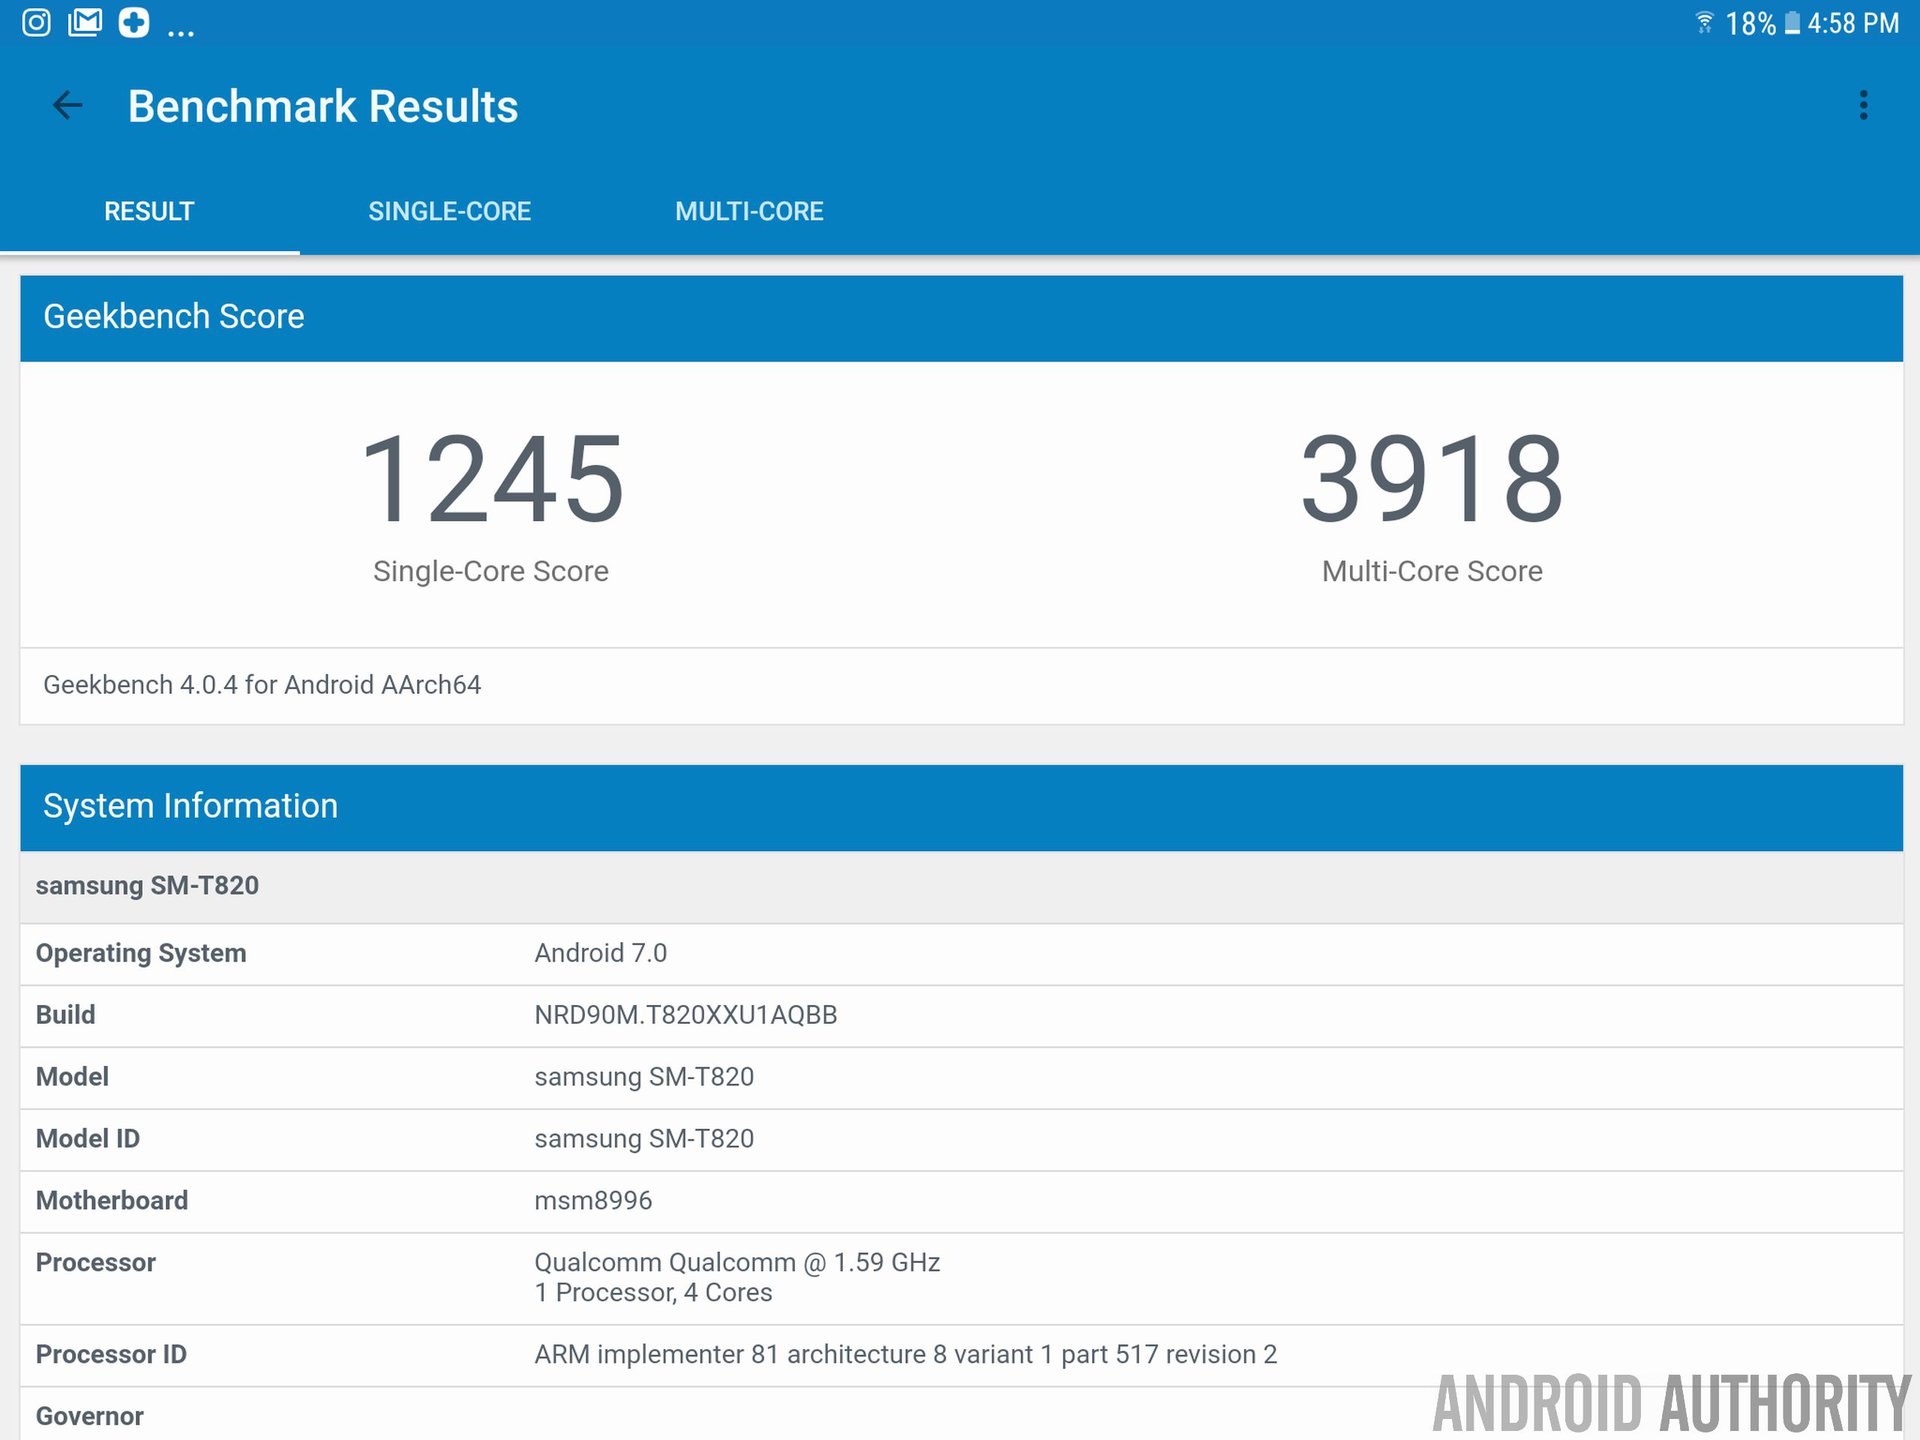Tap the Wi-Fi status icon
1920x1440 pixels.
1704,22
